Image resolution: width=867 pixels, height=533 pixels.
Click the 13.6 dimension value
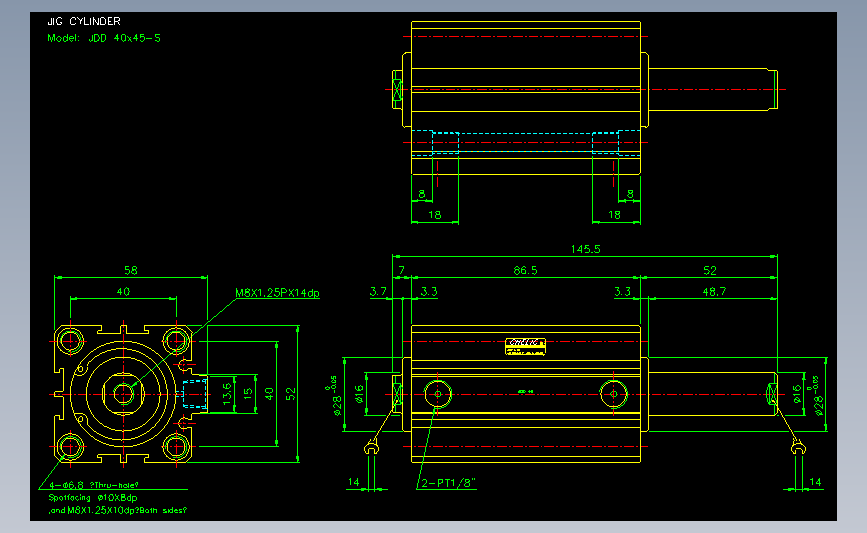(227, 394)
